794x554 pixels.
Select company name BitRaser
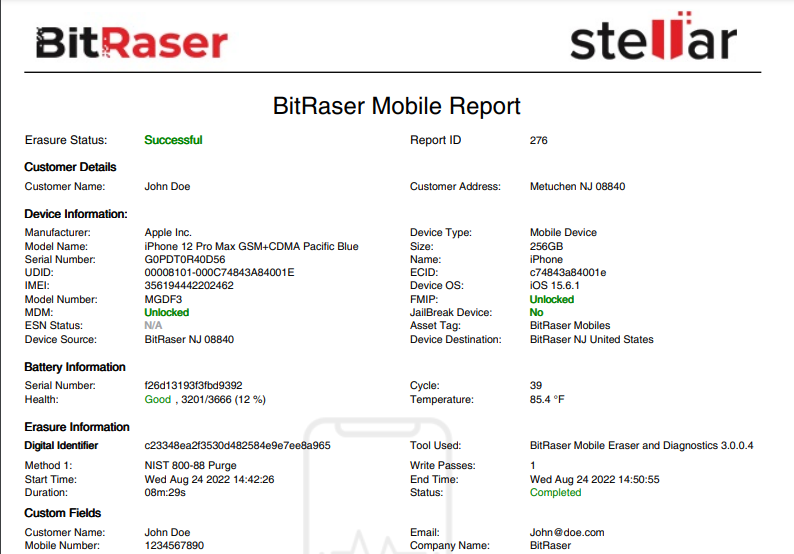pos(550,546)
